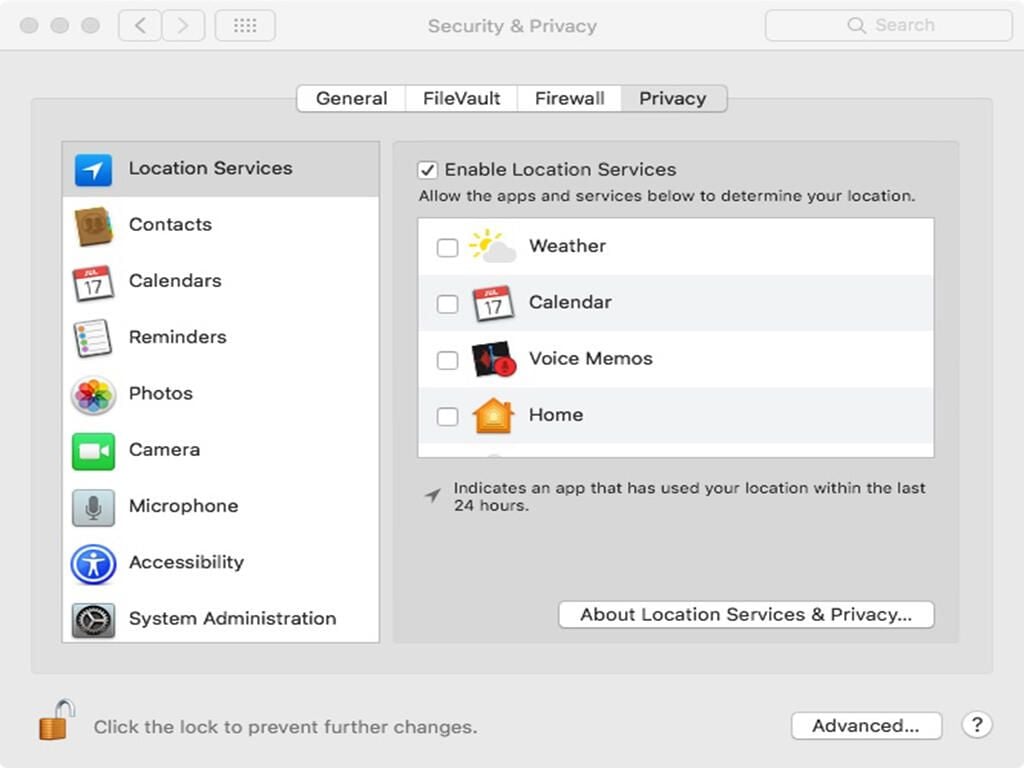Switch to the Firewall tab

pyautogui.click(x=569, y=99)
